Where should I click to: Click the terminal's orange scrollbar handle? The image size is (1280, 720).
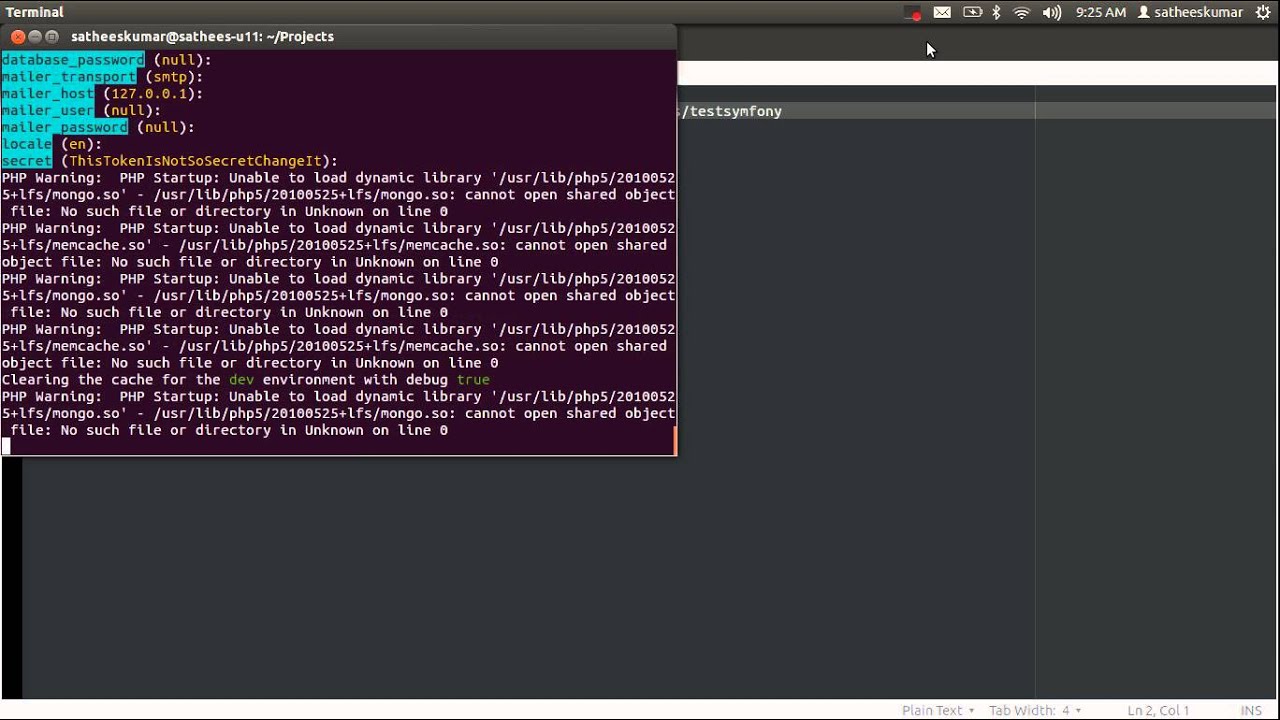tap(675, 441)
